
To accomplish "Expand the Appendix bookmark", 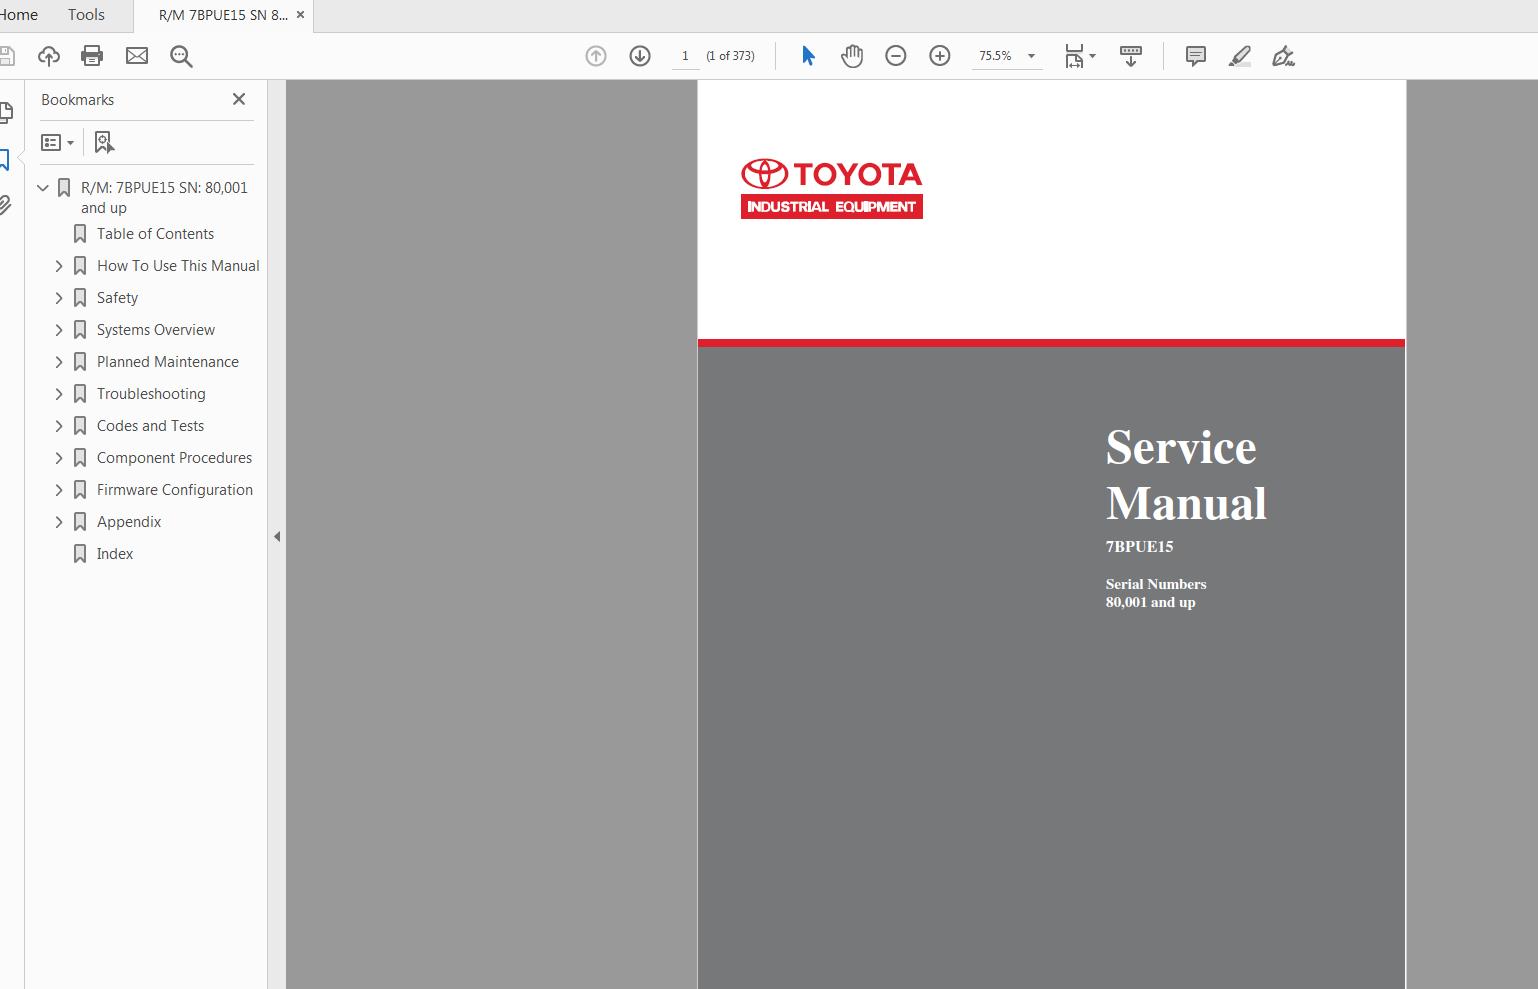I will (x=59, y=522).
